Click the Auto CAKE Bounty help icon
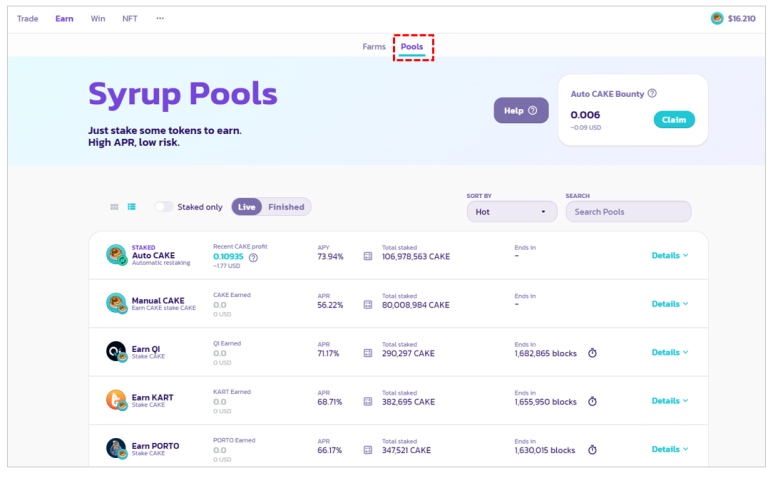 [652, 93]
